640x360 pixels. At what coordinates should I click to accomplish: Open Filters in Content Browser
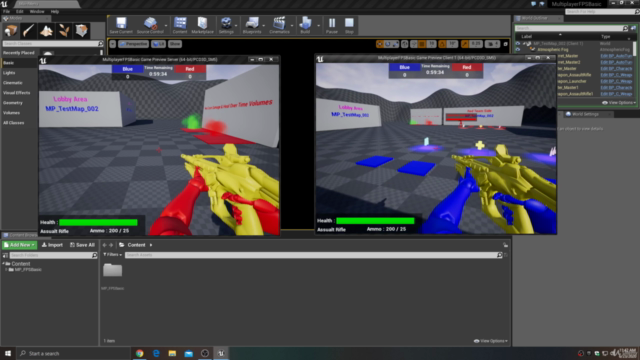click(x=112, y=255)
